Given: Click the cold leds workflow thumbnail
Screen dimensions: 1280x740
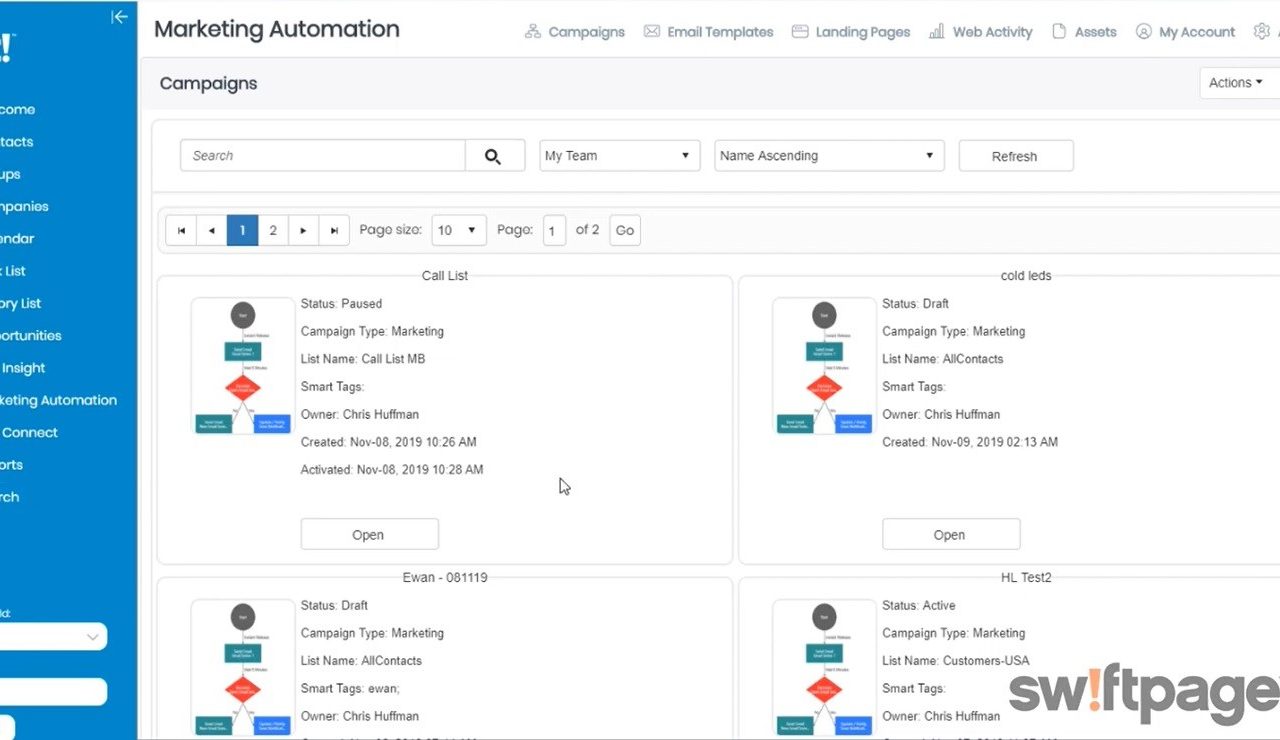Looking at the screenshot, I should click(x=823, y=366).
